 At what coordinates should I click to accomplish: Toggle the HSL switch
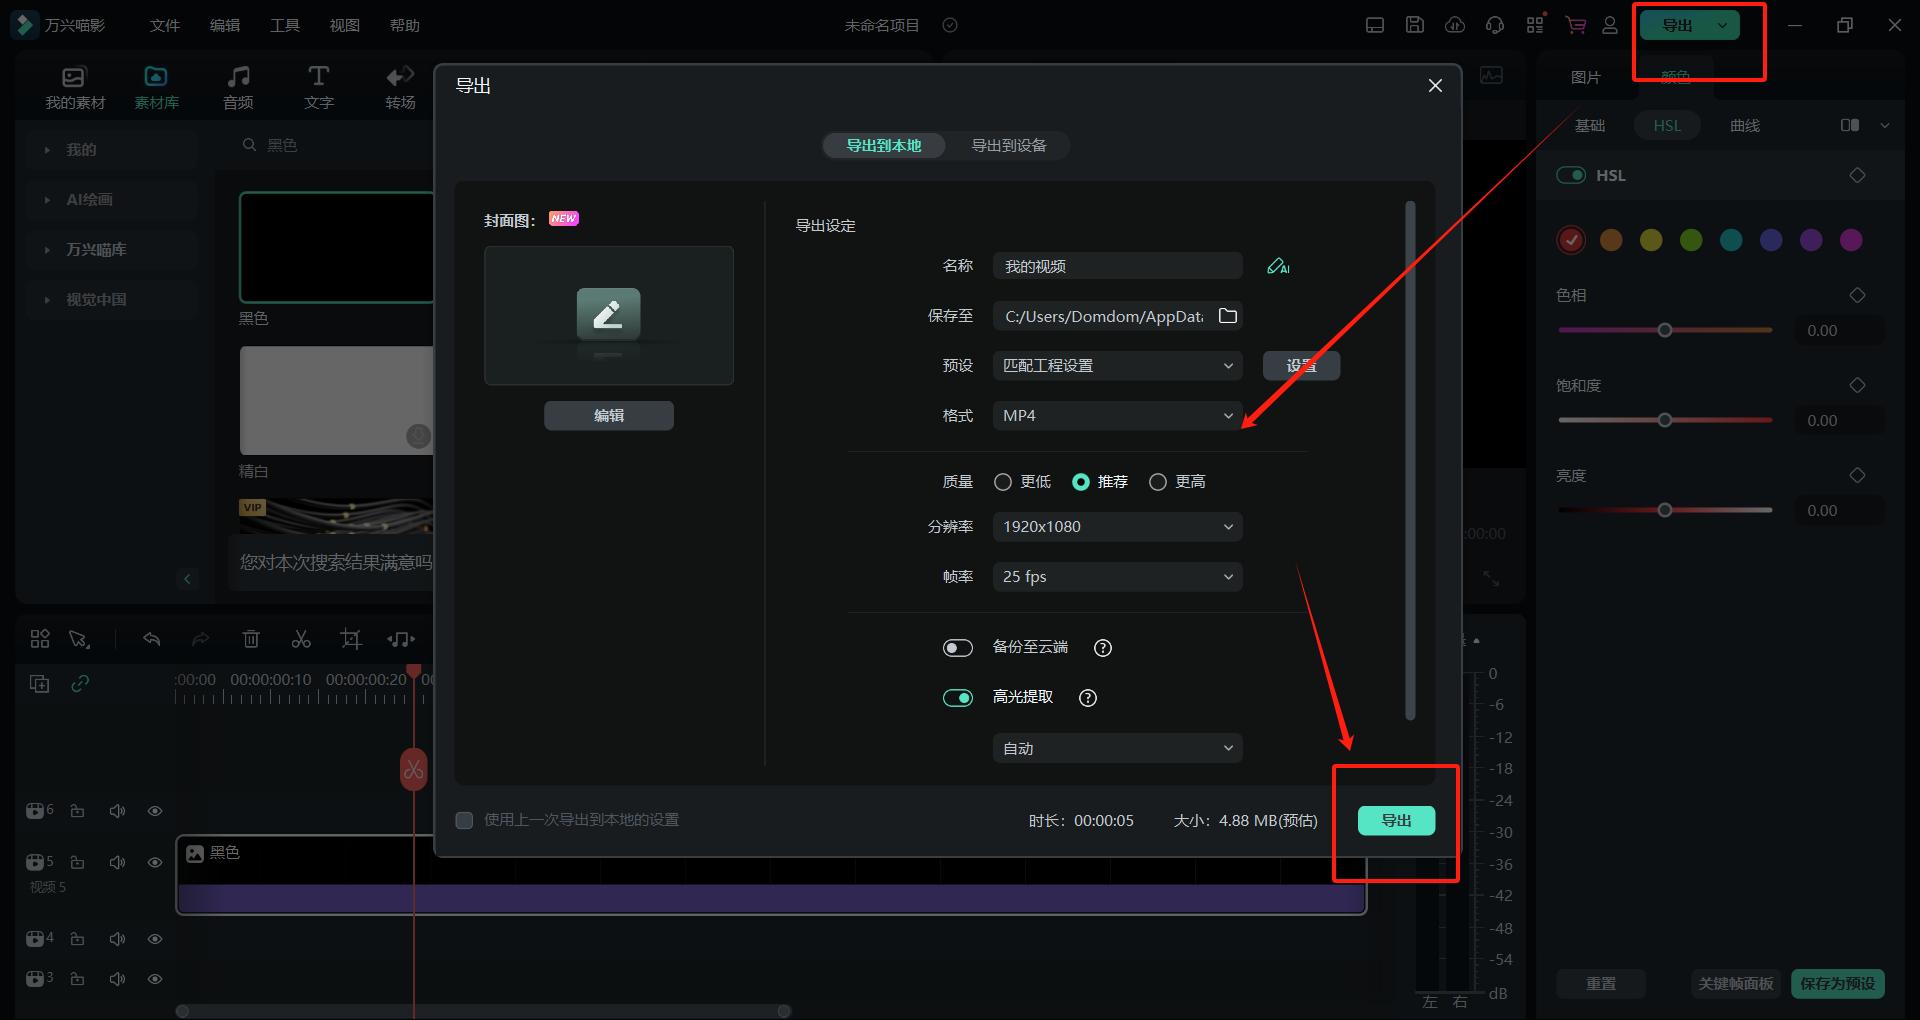(1571, 175)
